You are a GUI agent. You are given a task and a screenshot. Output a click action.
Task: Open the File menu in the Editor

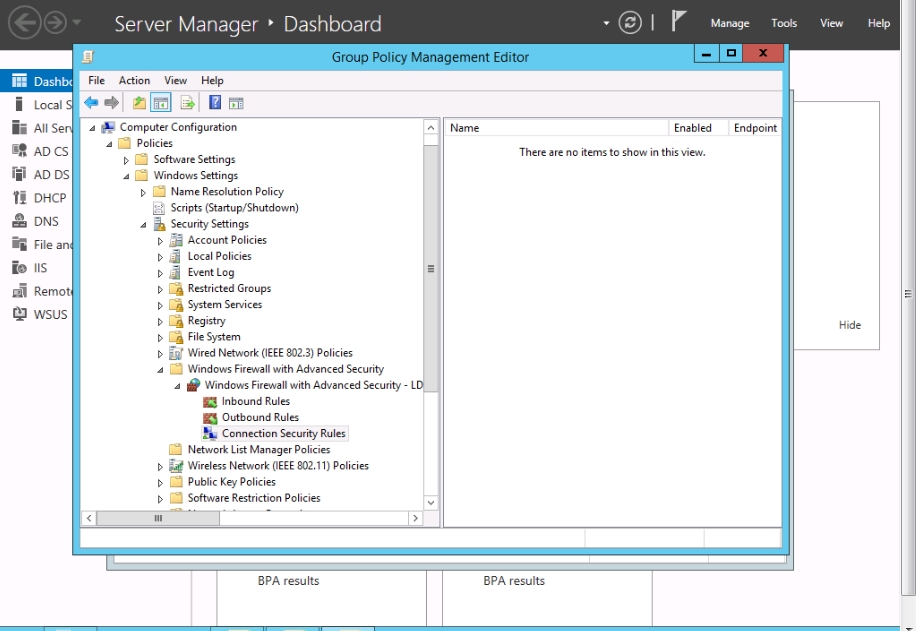pyautogui.click(x=96, y=81)
